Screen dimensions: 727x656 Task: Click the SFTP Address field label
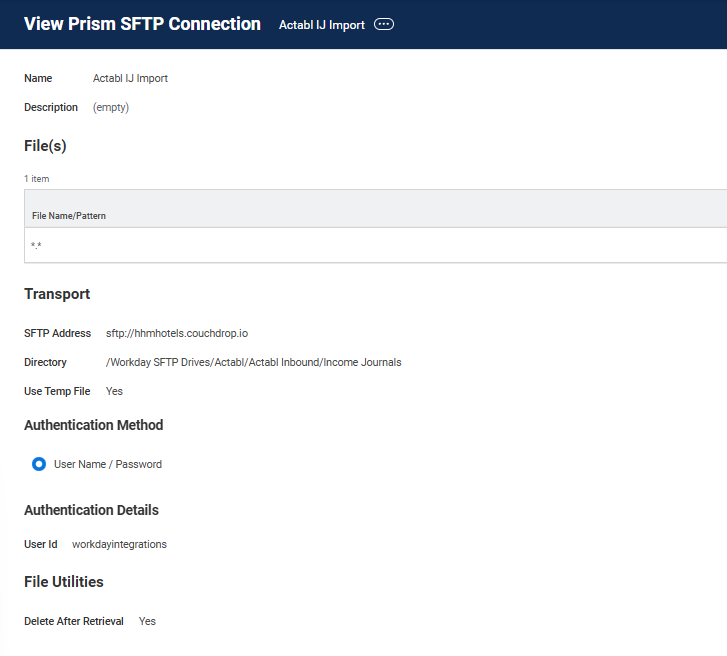click(x=57, y=333)
